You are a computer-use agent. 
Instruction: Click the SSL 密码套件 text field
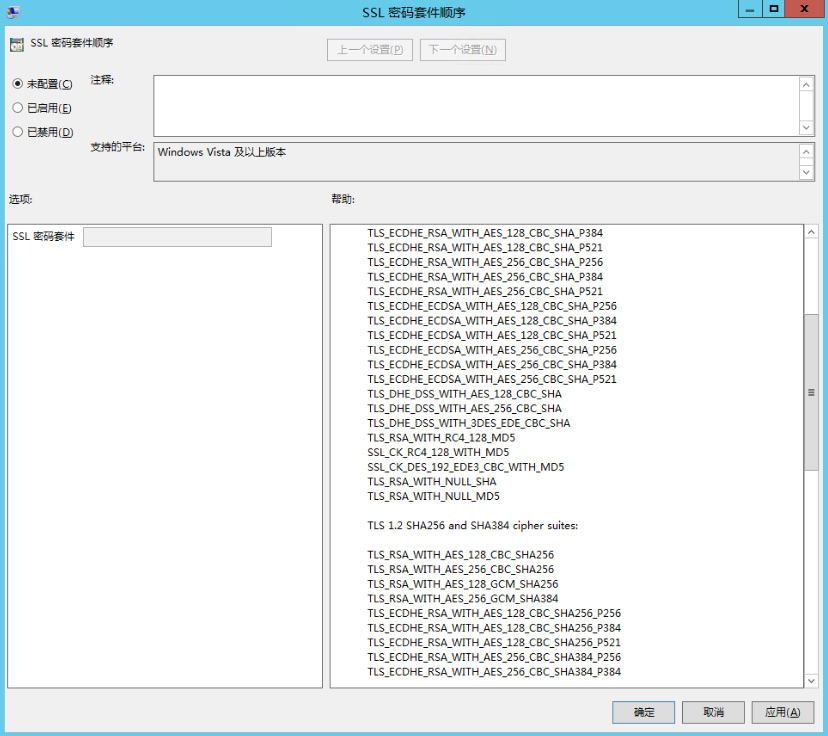click(x=177, y=237)
